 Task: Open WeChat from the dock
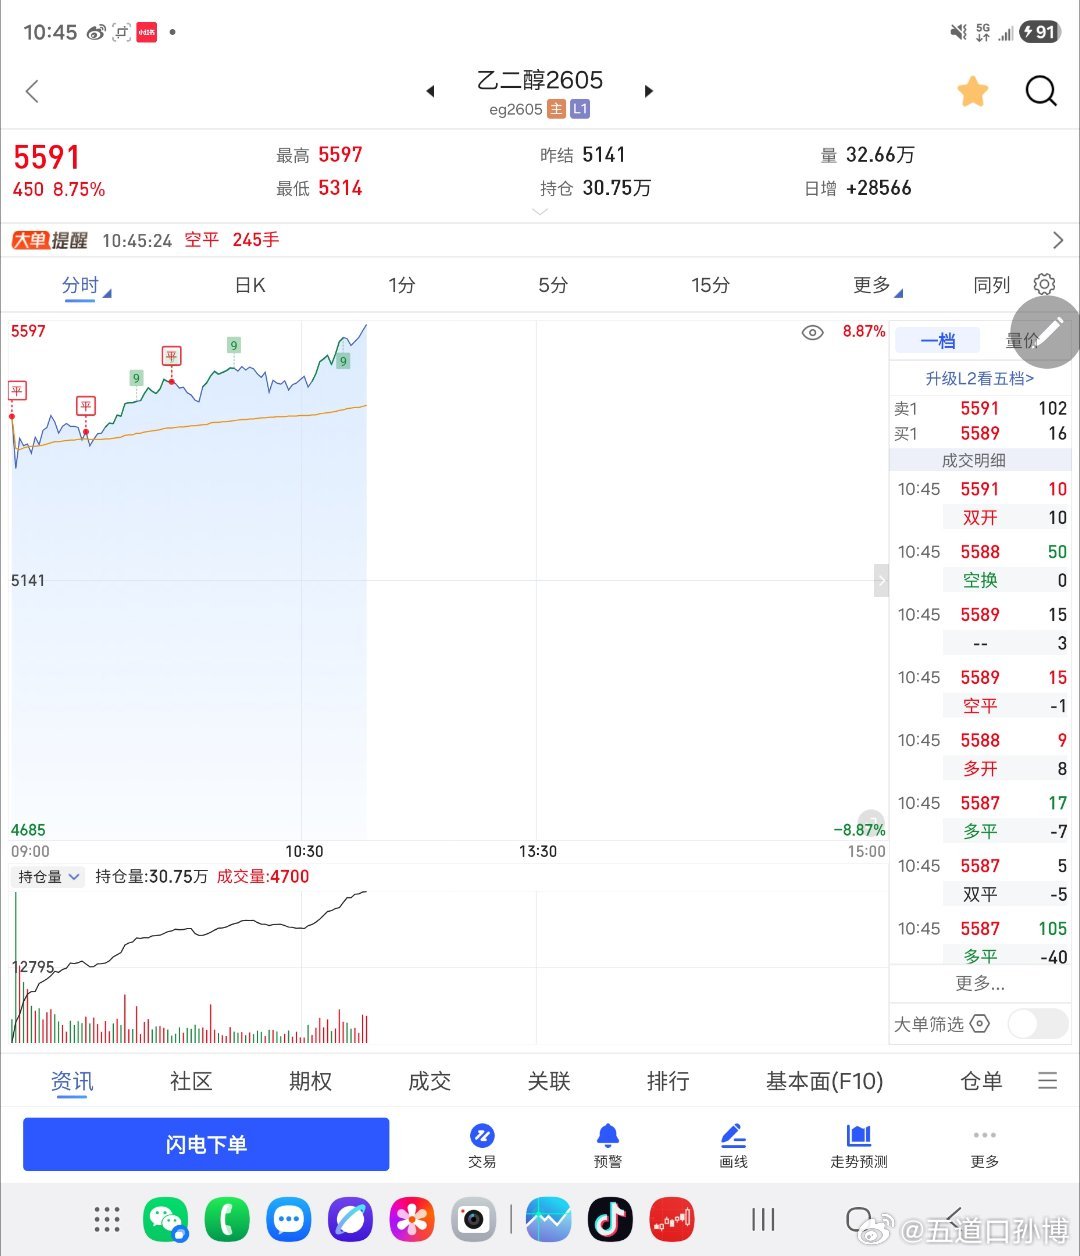(166, 1219)
